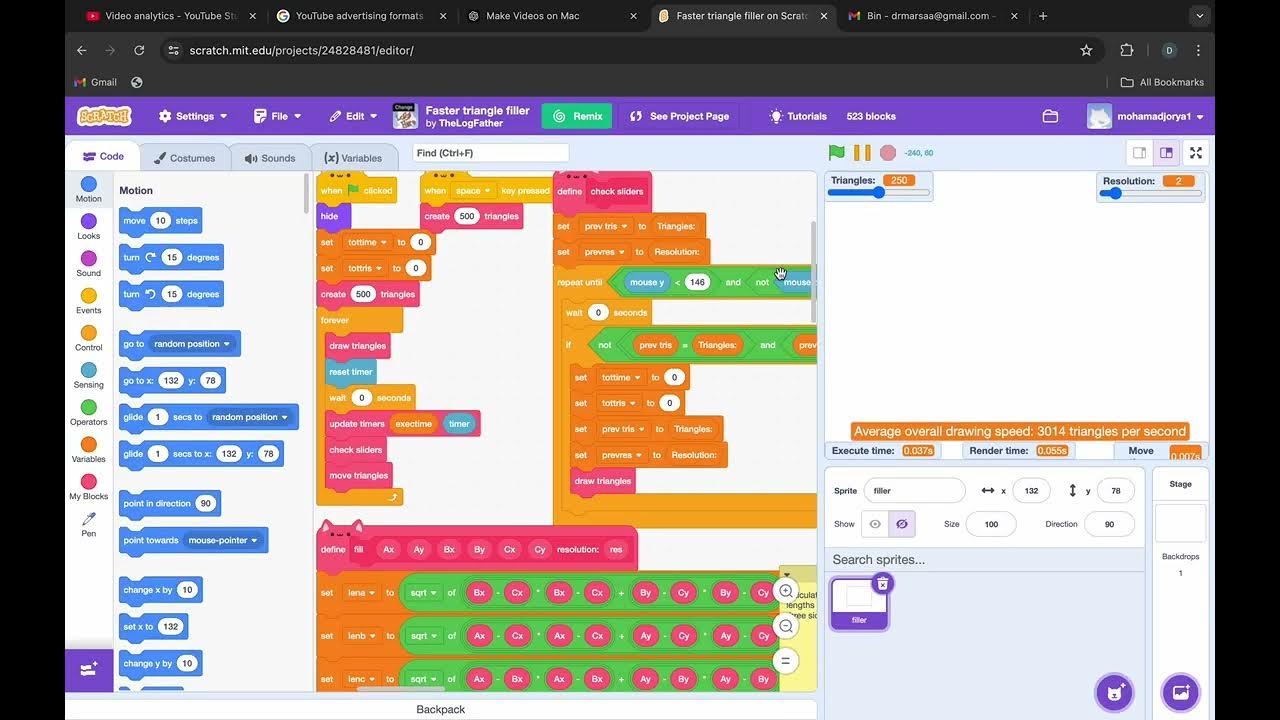Open the Motion block category

click(88, 190)
